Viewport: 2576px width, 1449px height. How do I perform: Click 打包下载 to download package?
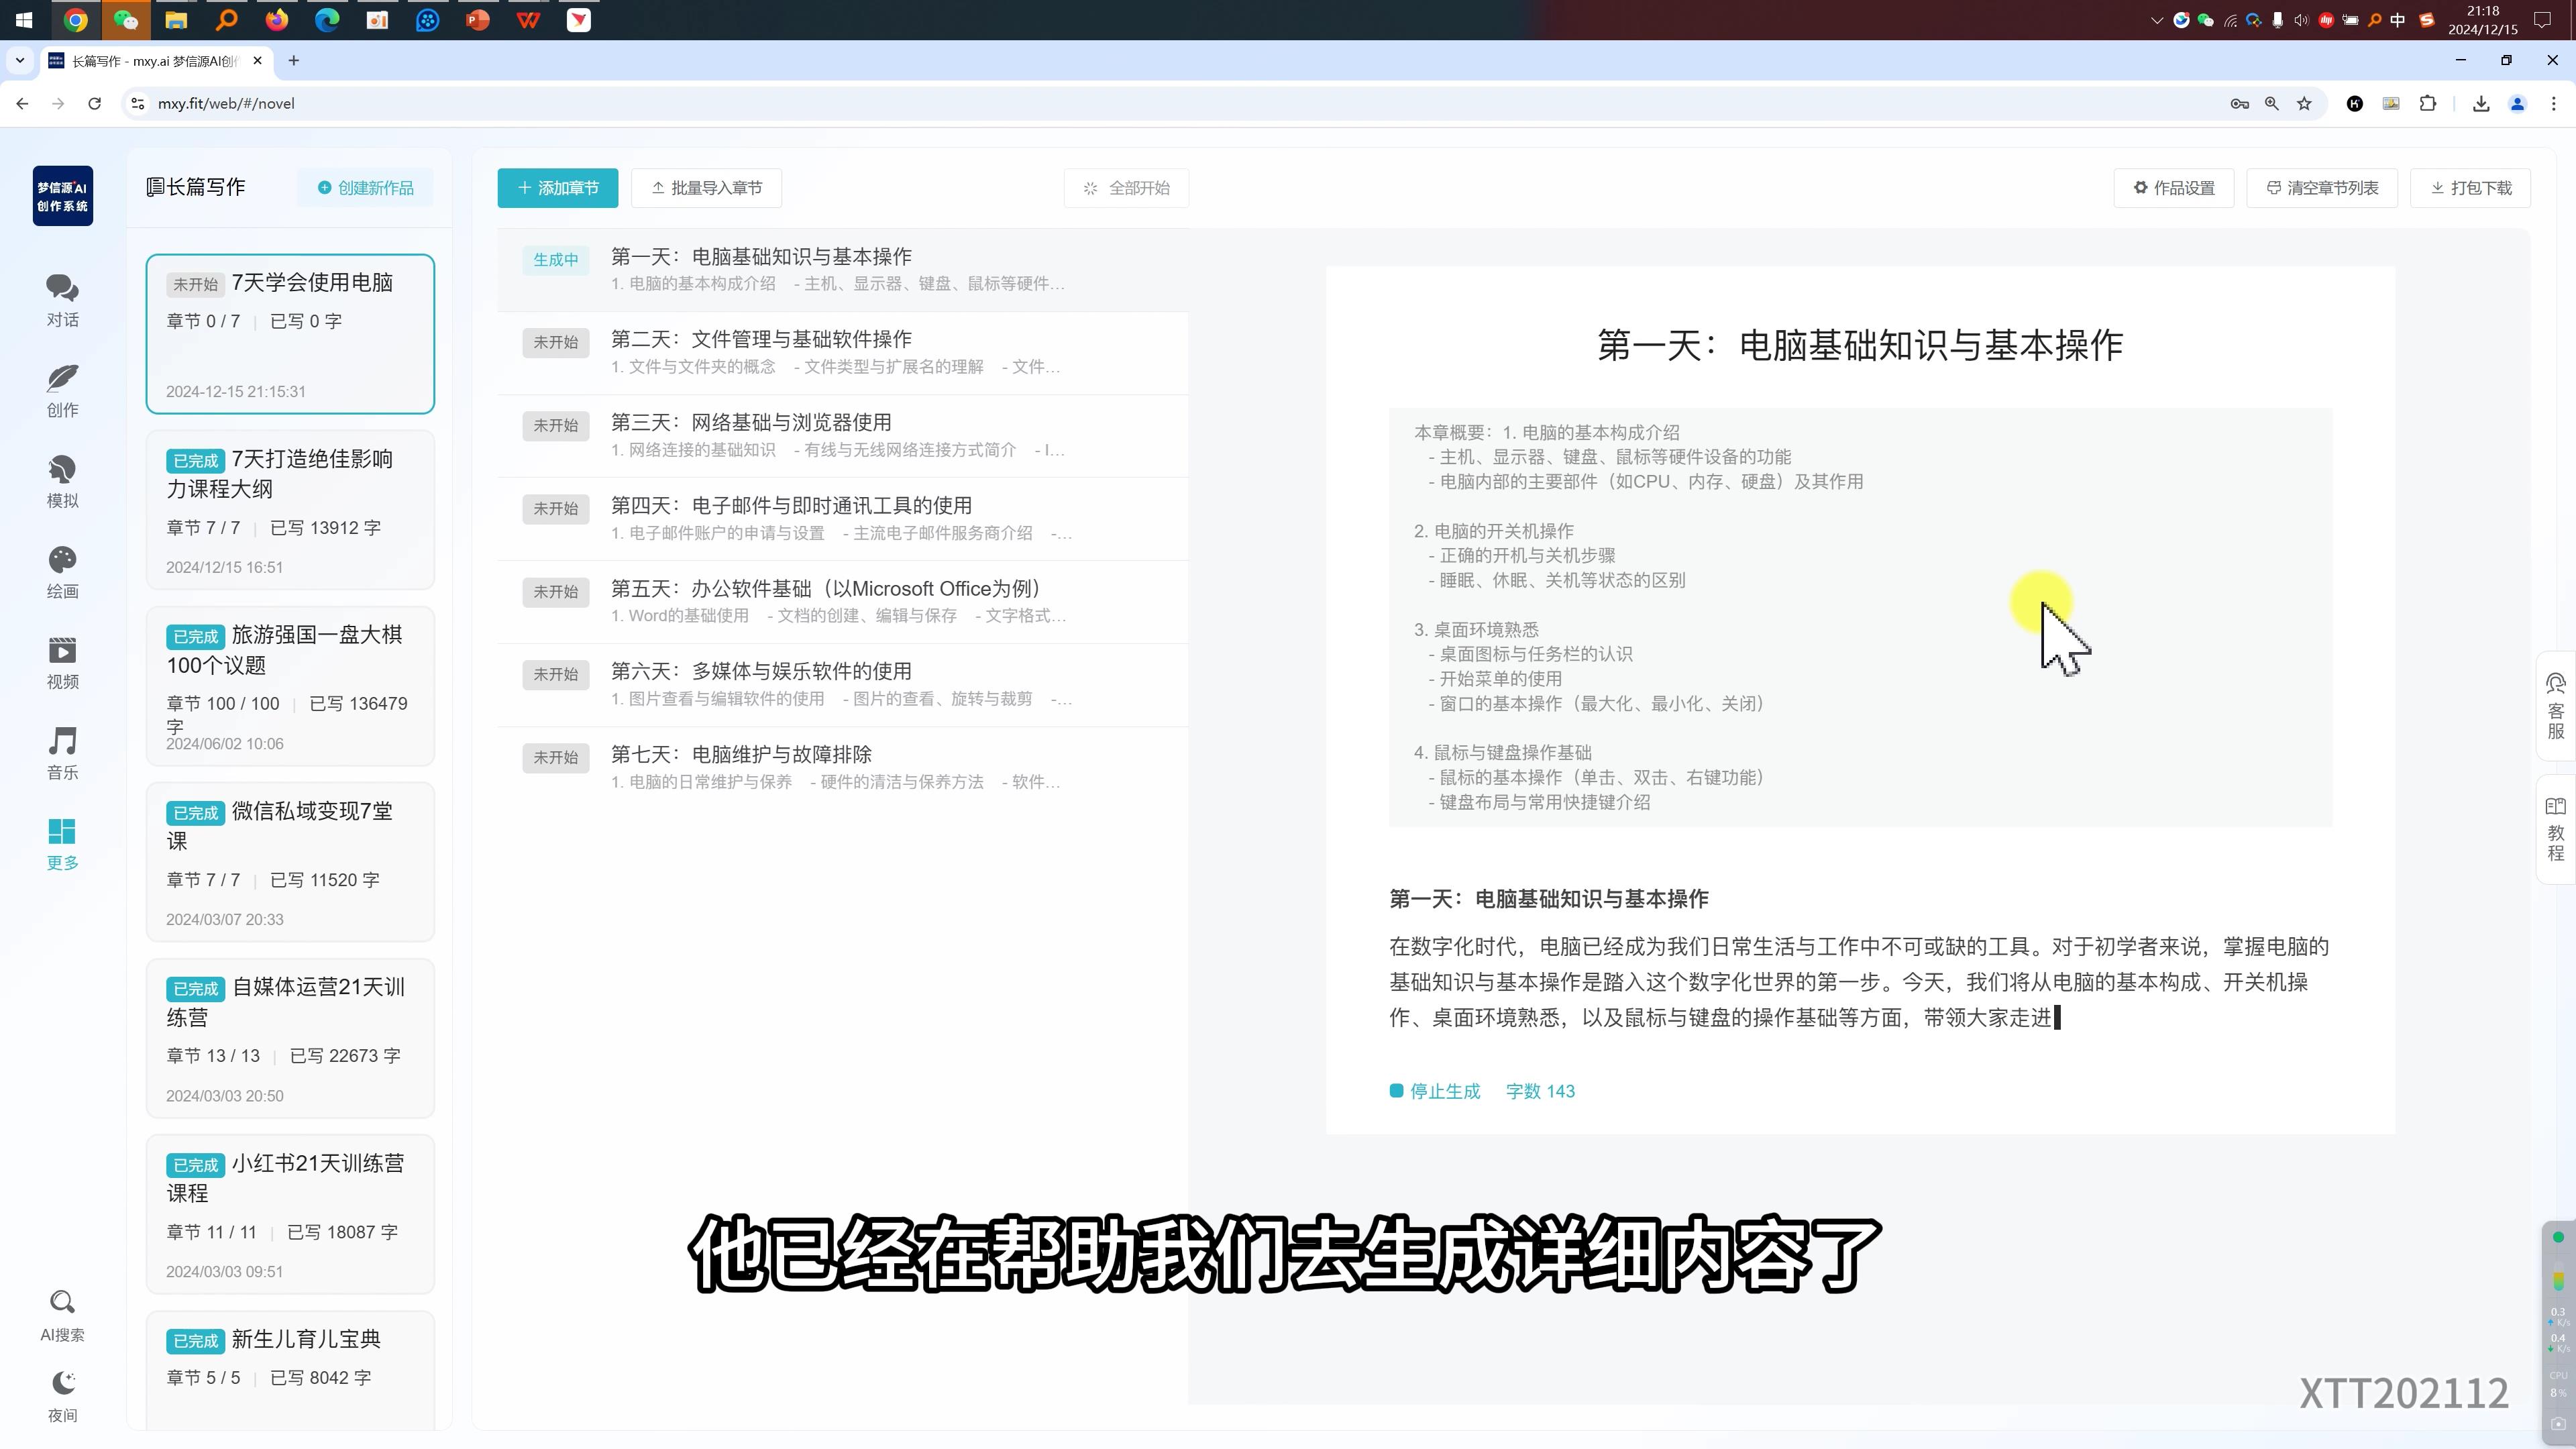tap(2470, 188)
